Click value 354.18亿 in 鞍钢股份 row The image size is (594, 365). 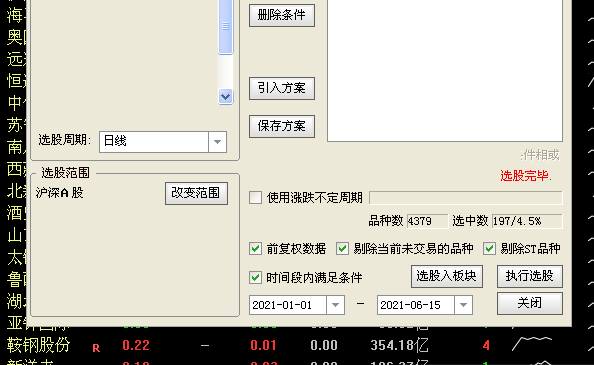(x=399, y=345)
